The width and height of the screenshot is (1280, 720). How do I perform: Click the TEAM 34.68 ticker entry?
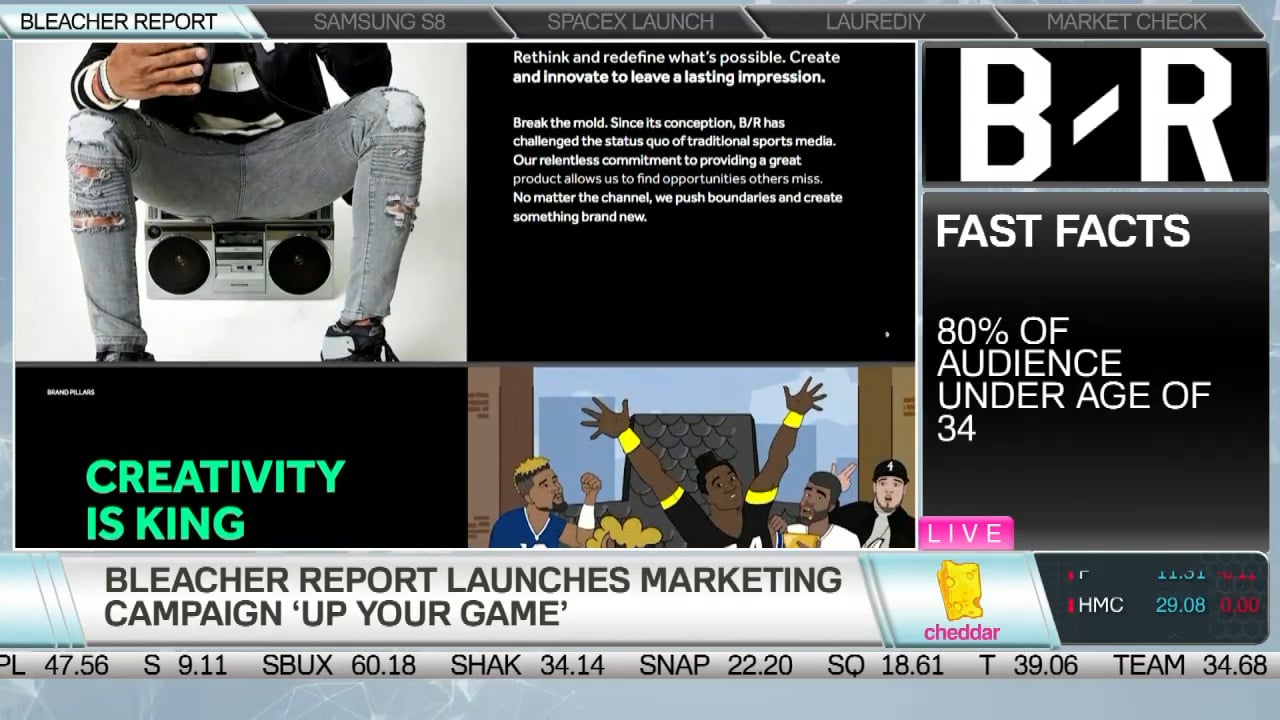point(1190,665)
